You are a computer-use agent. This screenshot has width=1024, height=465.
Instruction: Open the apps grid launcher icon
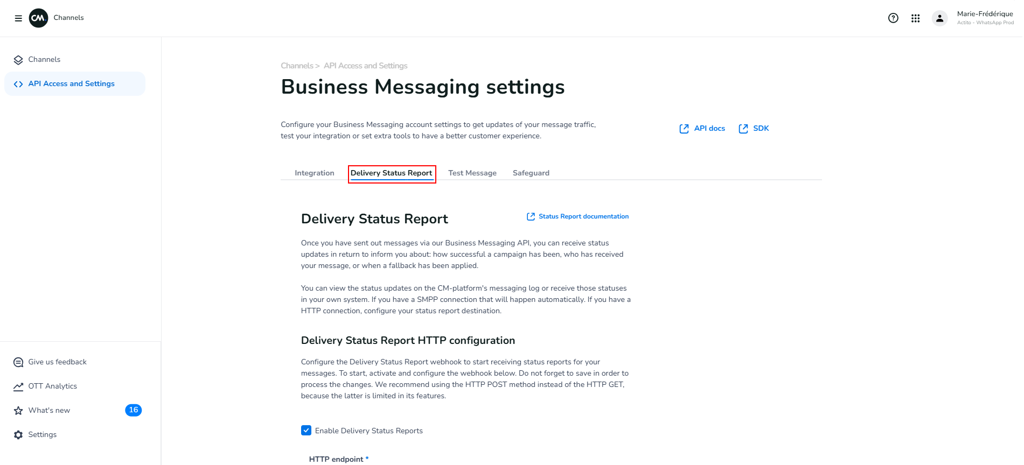(x=916, y=18)
